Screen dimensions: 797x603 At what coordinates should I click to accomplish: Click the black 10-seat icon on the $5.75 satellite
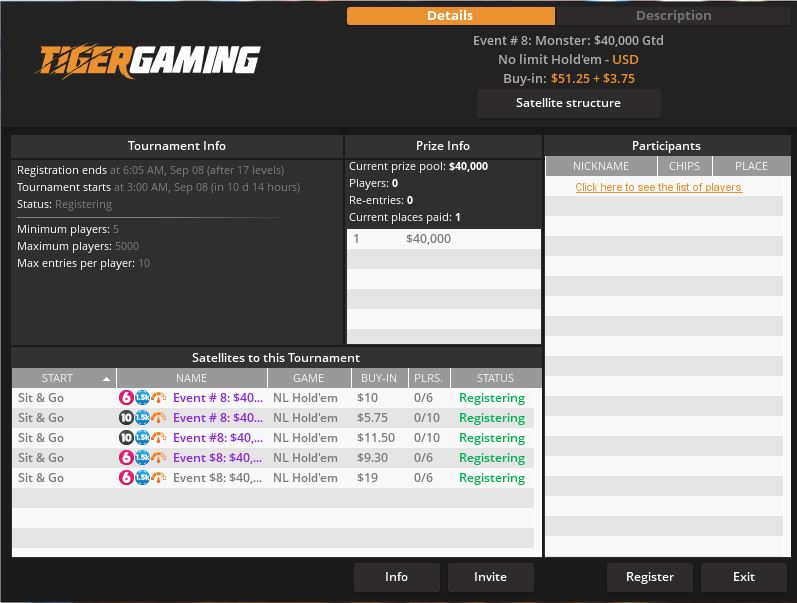point(126,418)
